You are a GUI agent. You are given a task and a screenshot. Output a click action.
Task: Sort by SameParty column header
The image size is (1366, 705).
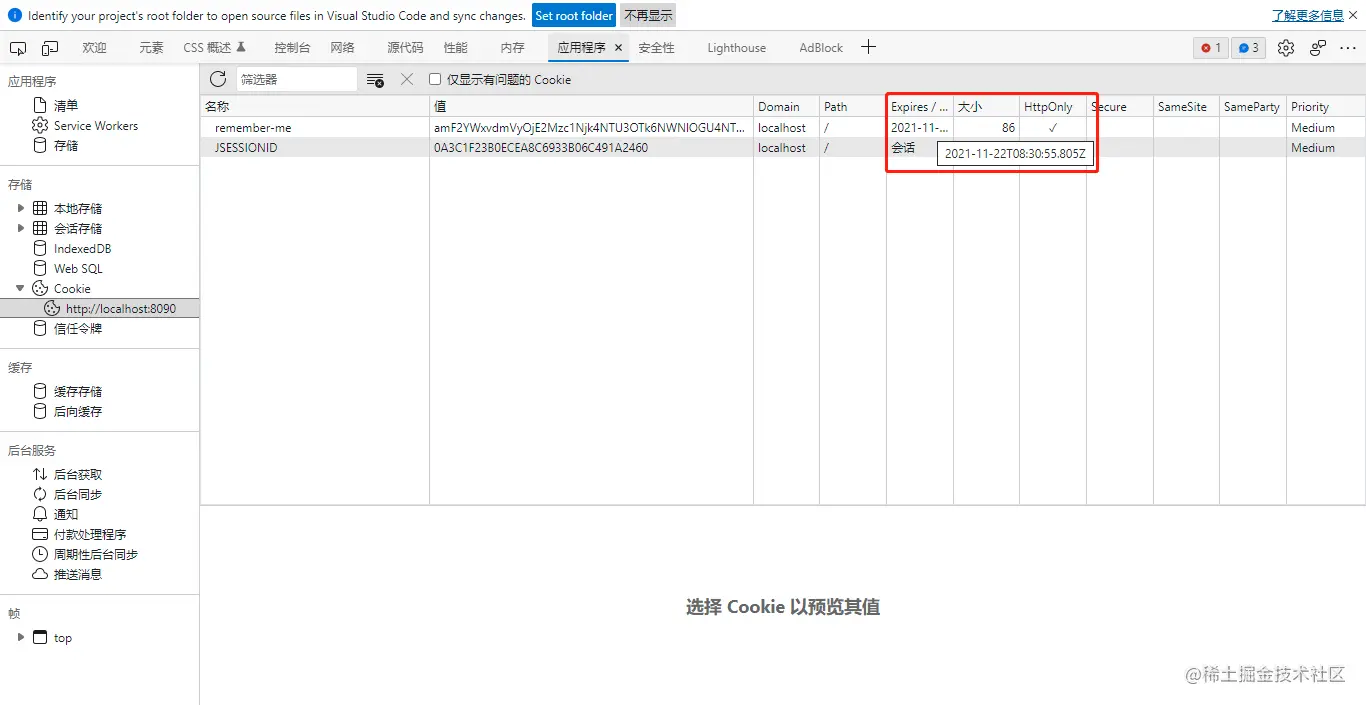[1253, 106]
